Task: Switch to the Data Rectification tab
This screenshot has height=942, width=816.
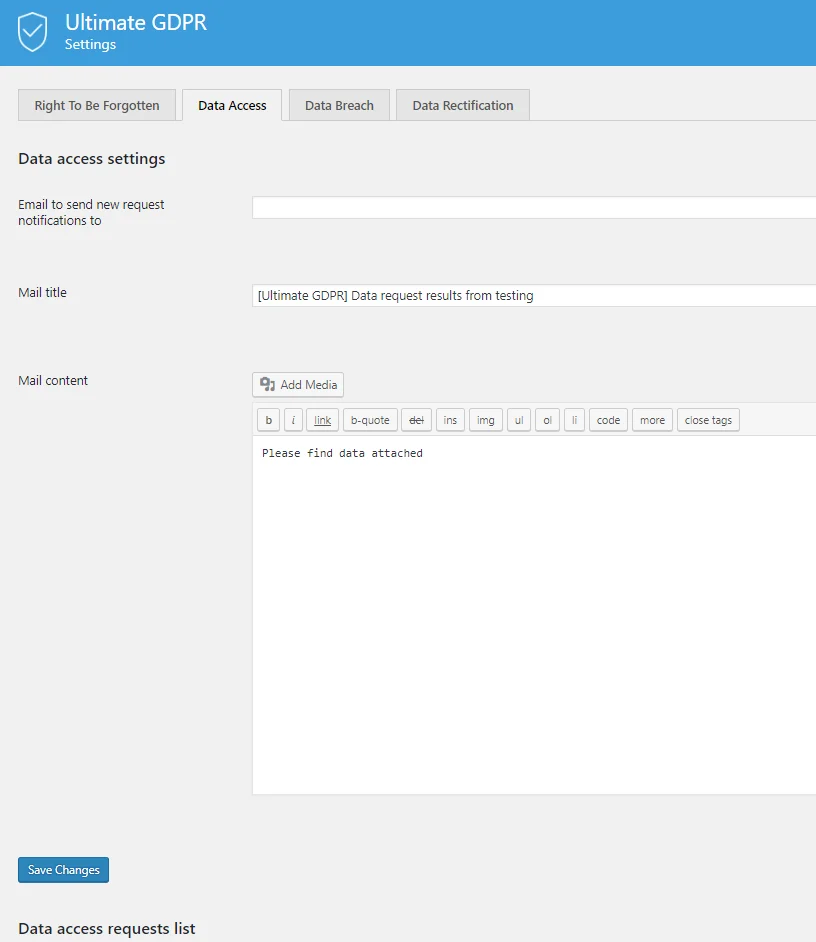Action: 462,104
